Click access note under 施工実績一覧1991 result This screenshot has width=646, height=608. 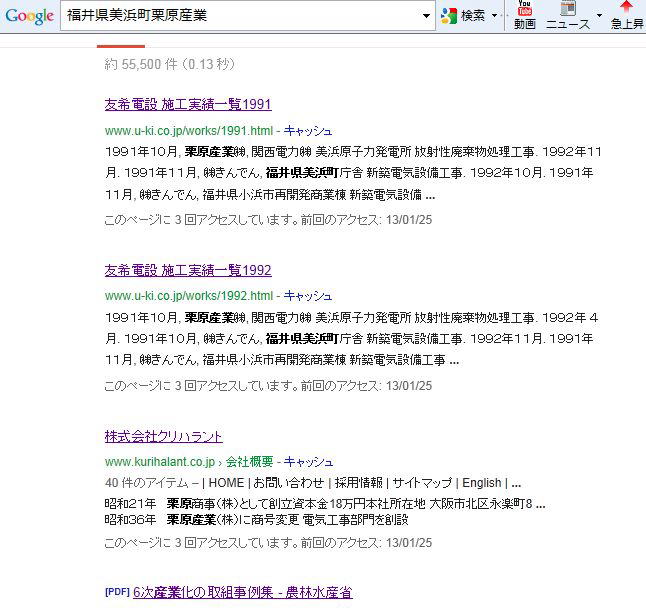coord(268,220)
